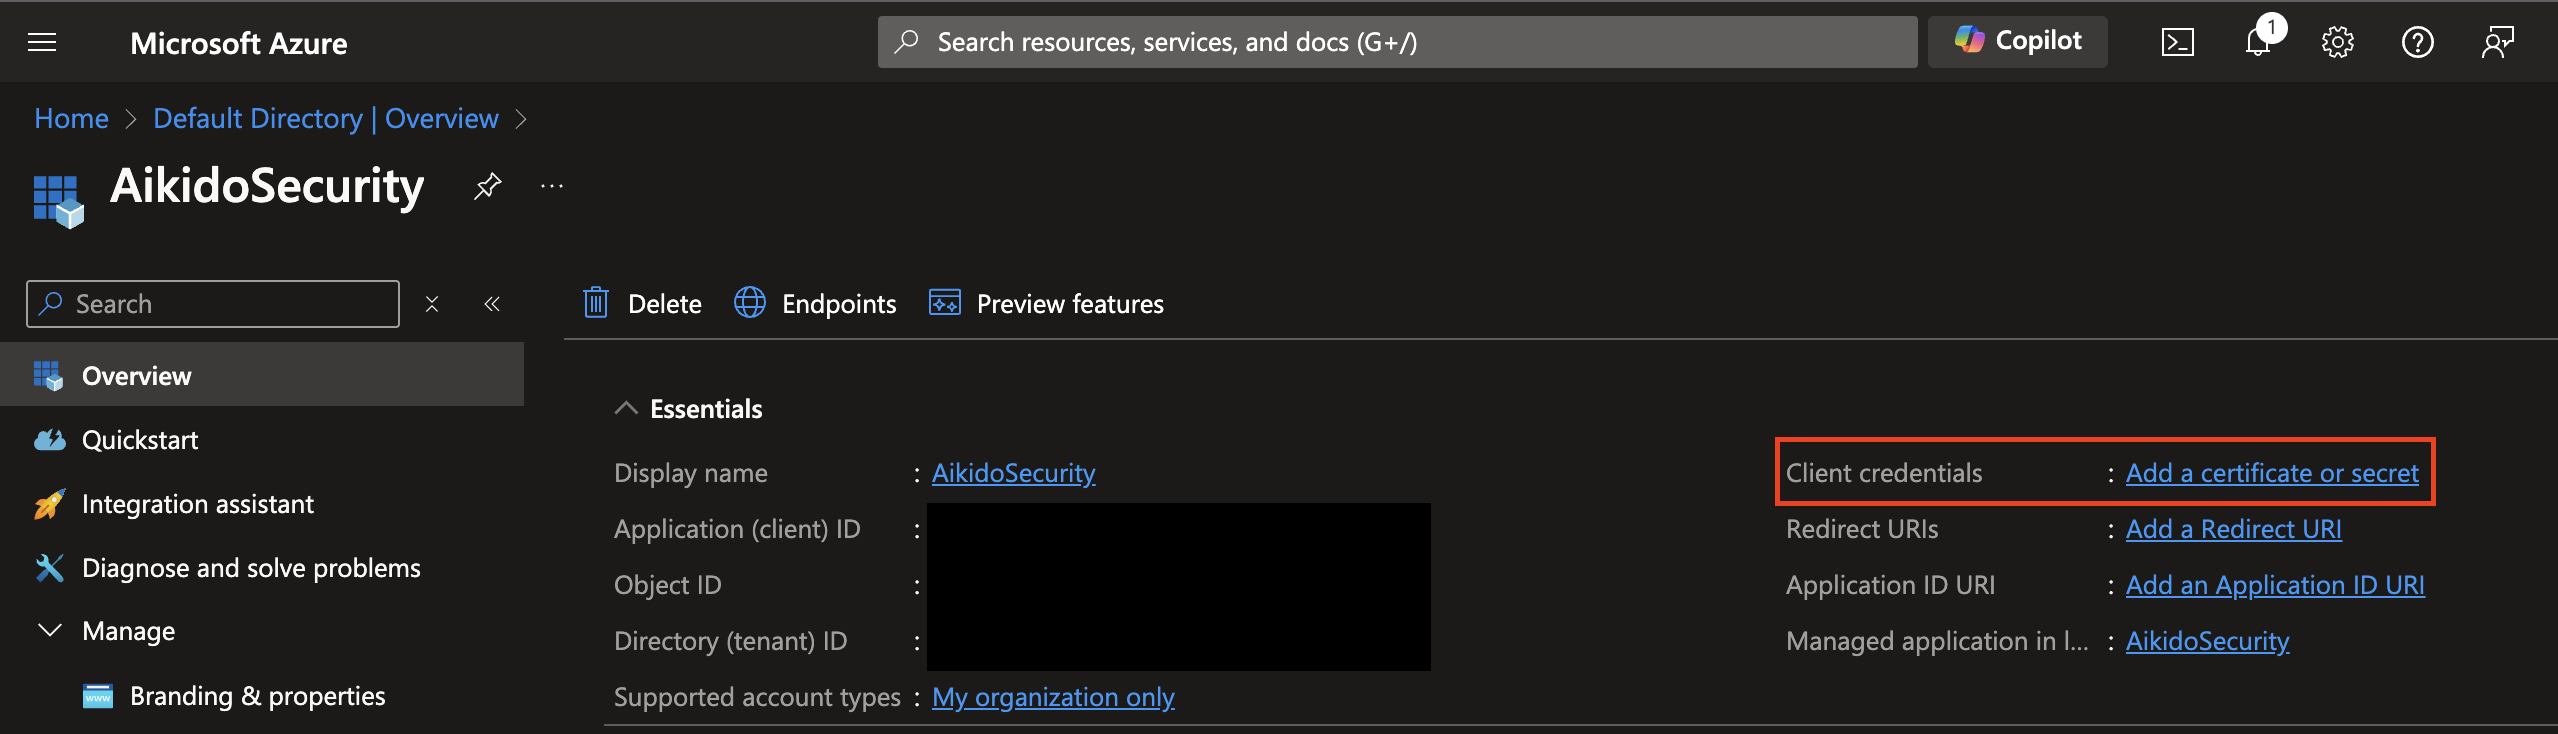Click Add a certificate or secret
Image resolution: width=2558 pixels, height=734 pixels.
pyautogui.click(x=2272, y=473)
